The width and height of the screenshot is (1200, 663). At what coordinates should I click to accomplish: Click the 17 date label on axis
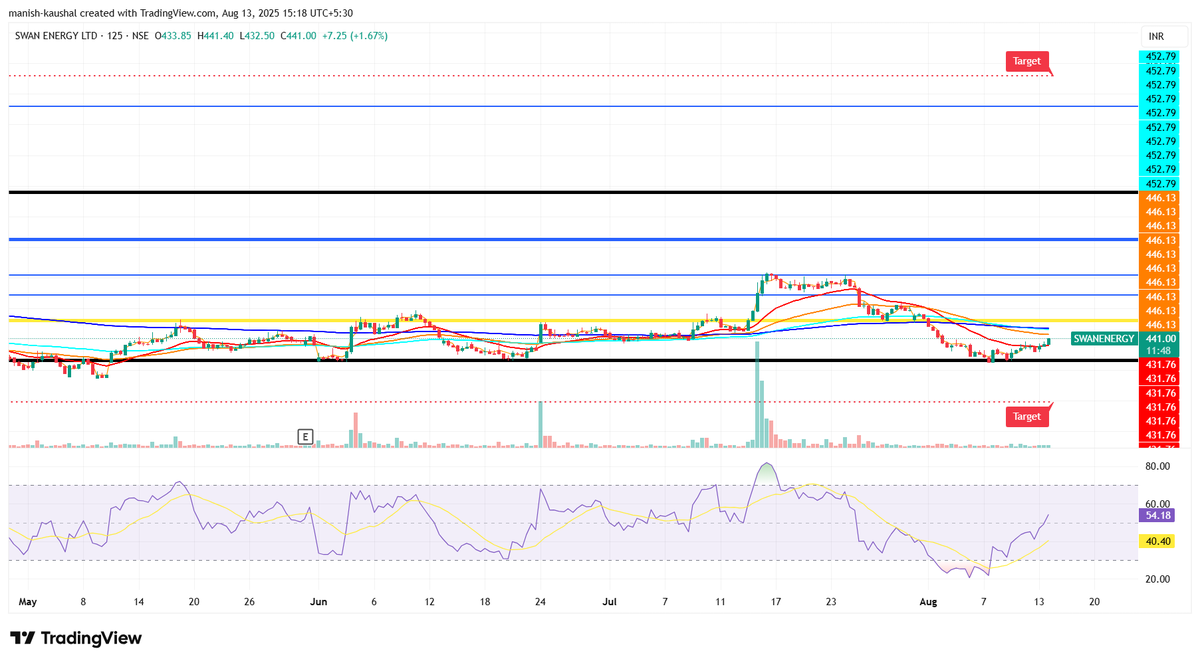pyautogui.click(x=775, y=603)
